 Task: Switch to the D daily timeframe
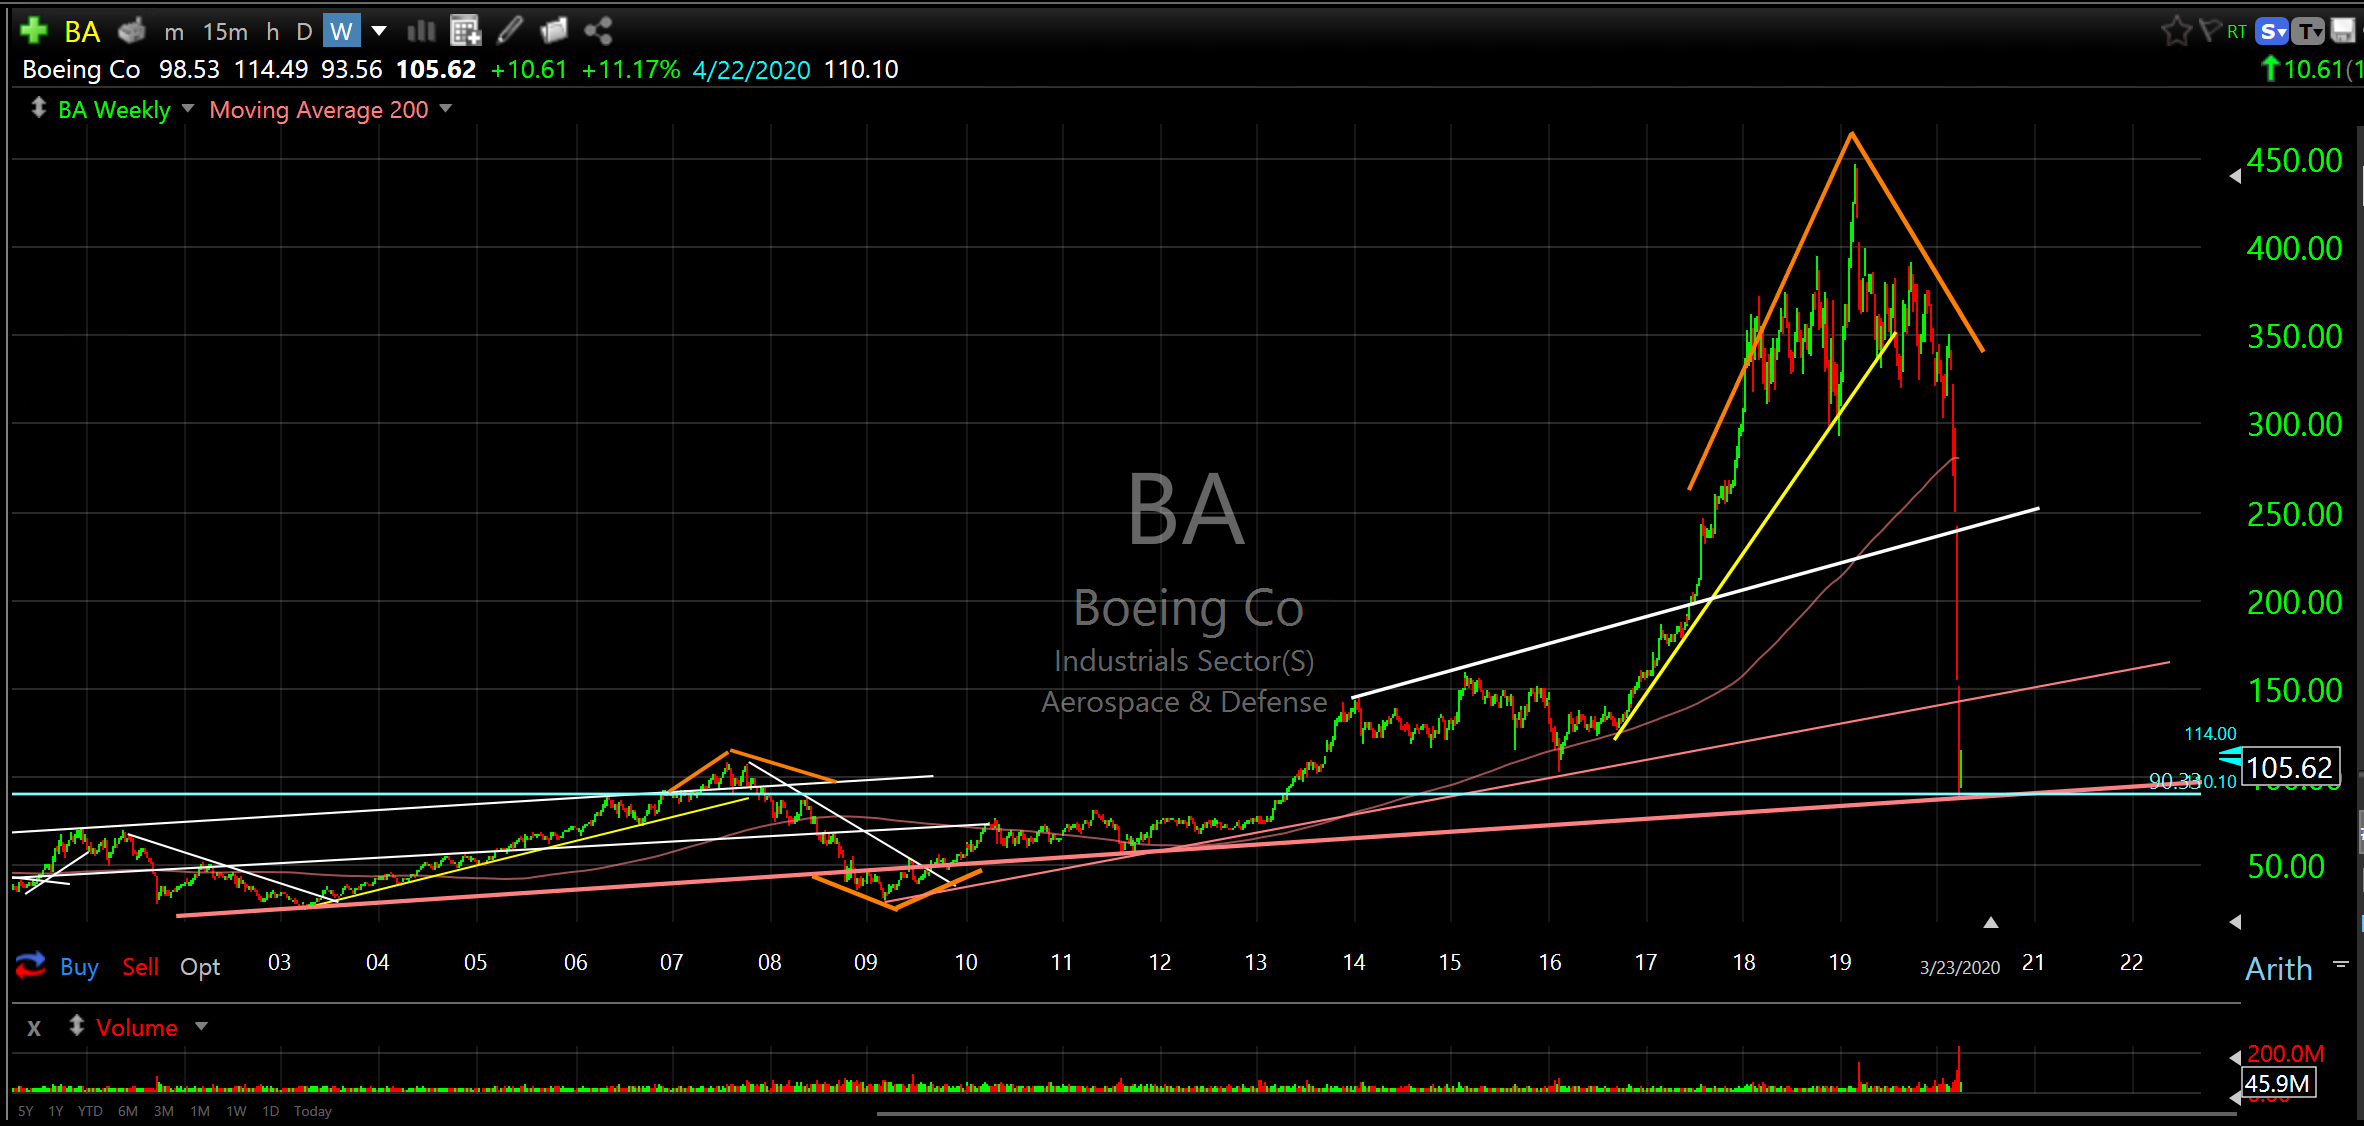tap(304, 32)
